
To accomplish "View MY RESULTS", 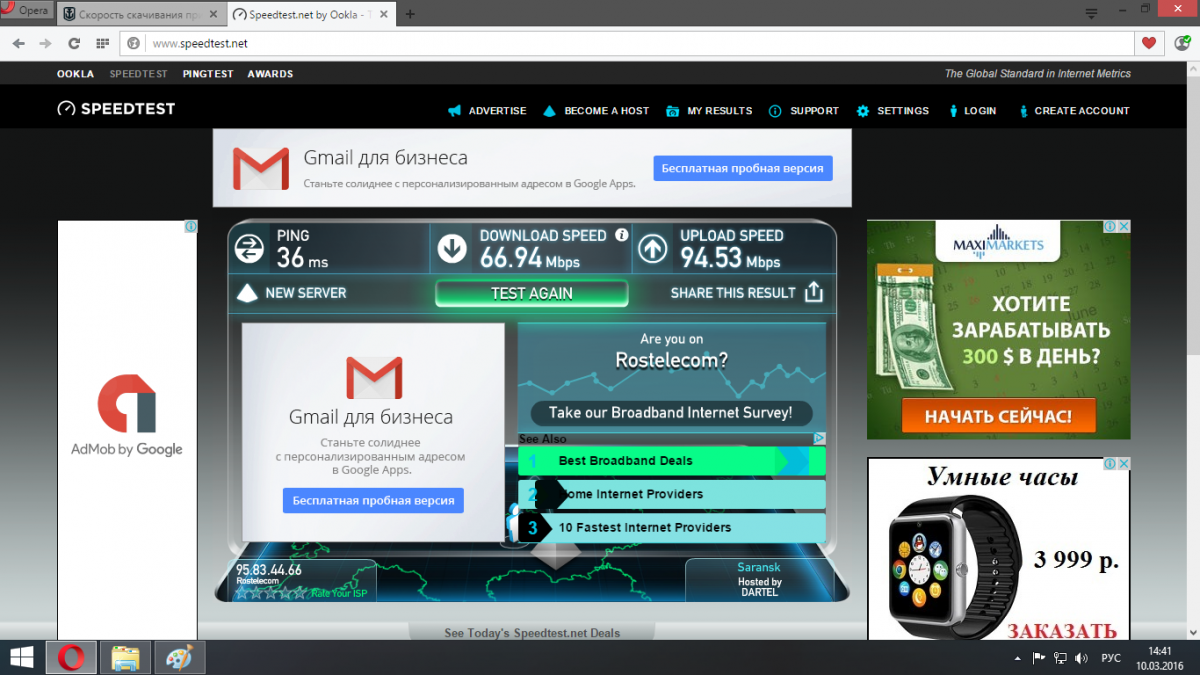I will (709, 111).
